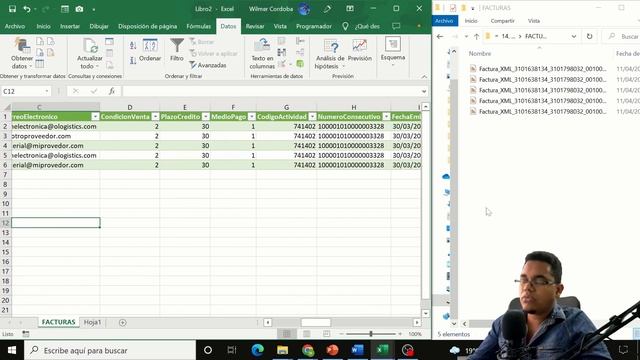Screen dimensions: 640x360
Task: Switch to Page Layout view in status bar
Action: pos(307,334)
